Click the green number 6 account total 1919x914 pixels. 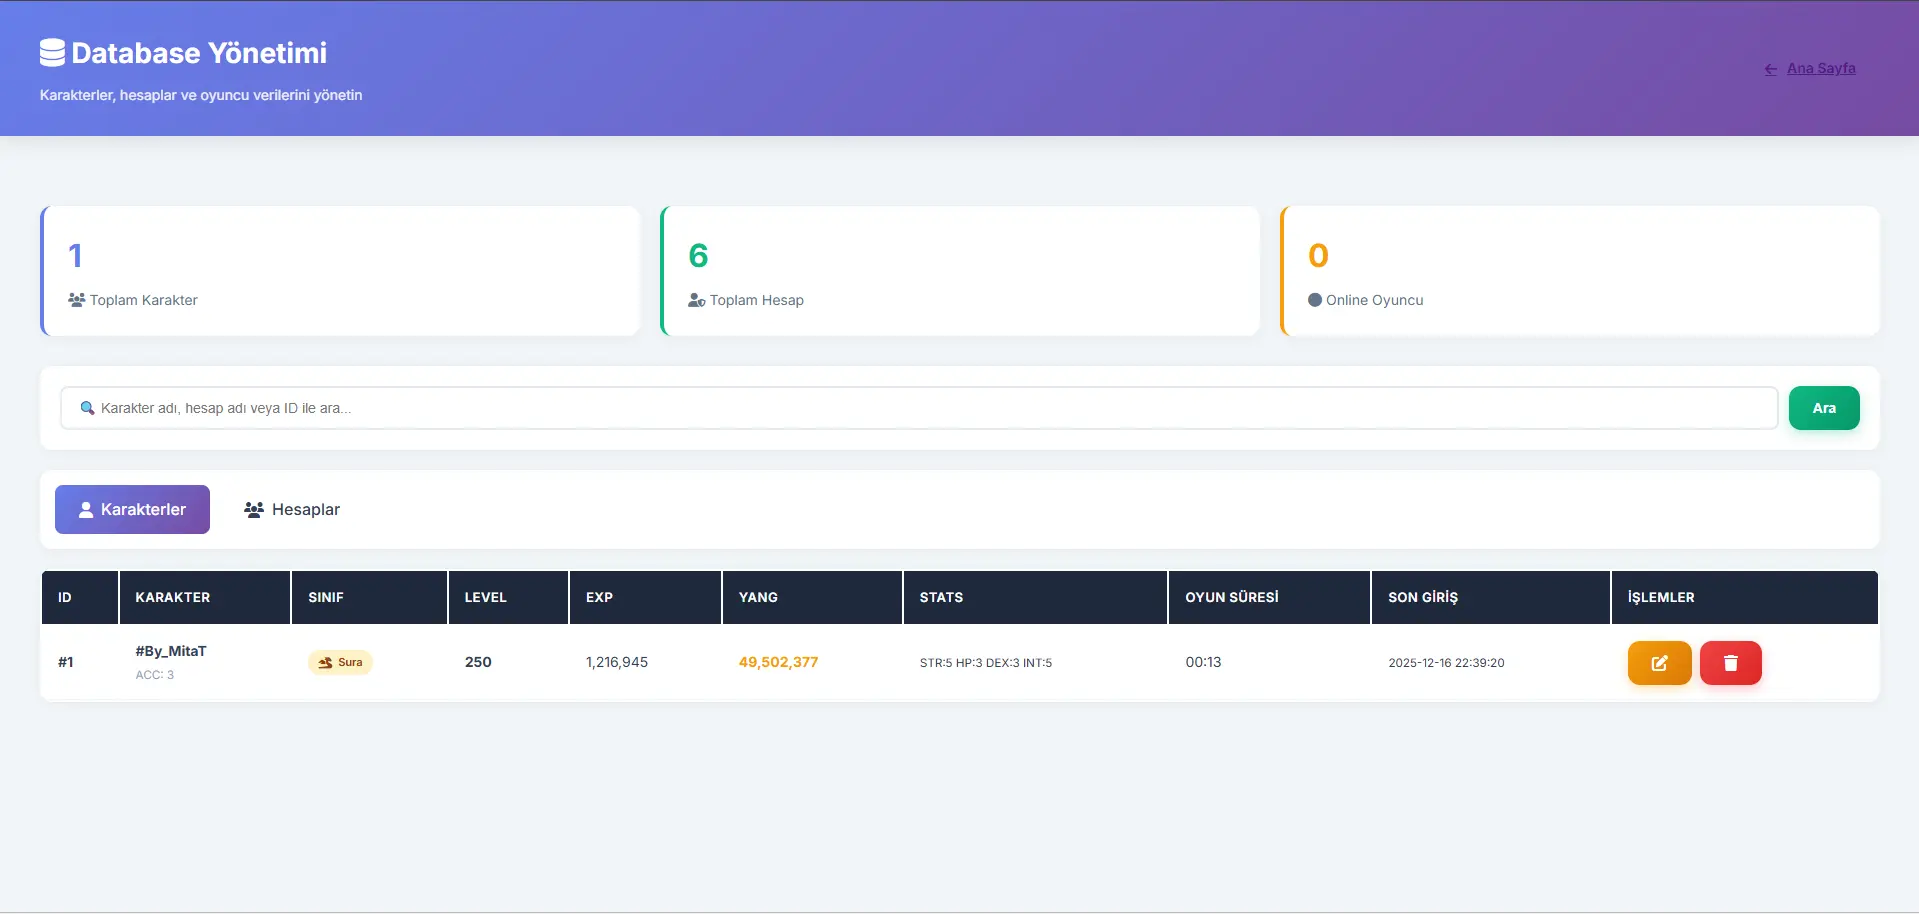pos(698,256)
